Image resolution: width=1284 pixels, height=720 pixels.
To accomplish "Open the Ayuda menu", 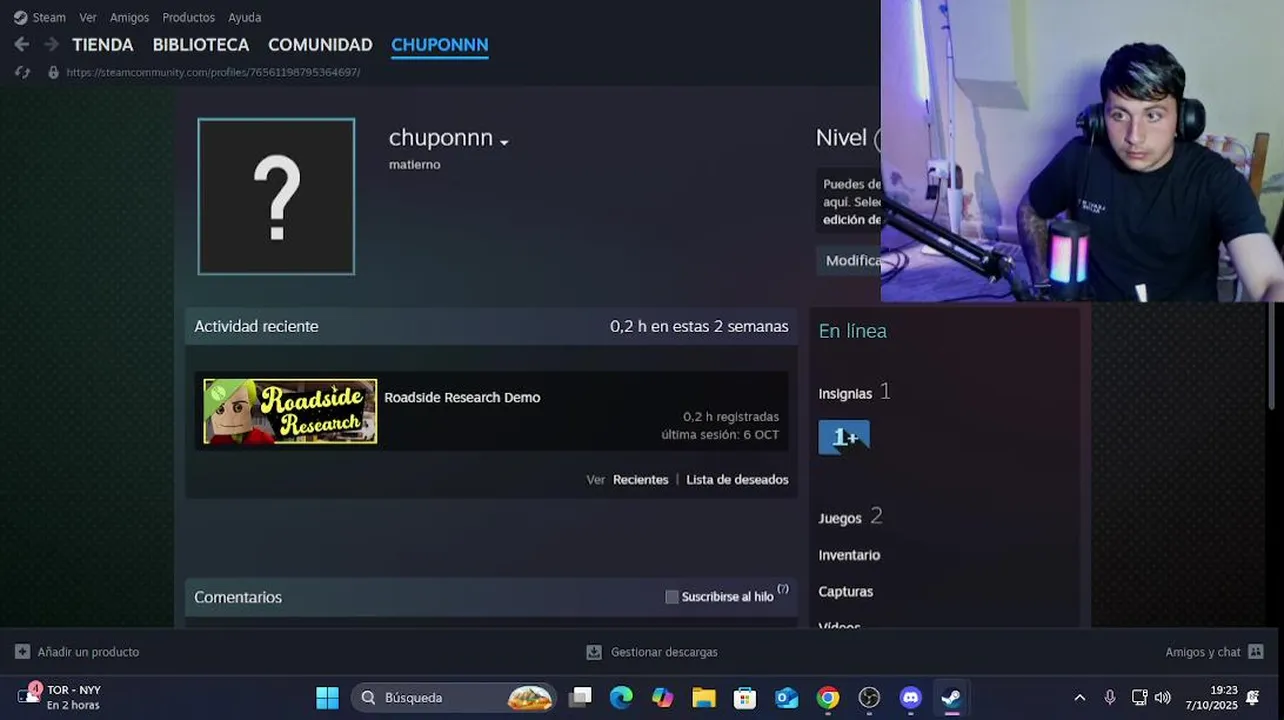I will [x=244, y=17].
